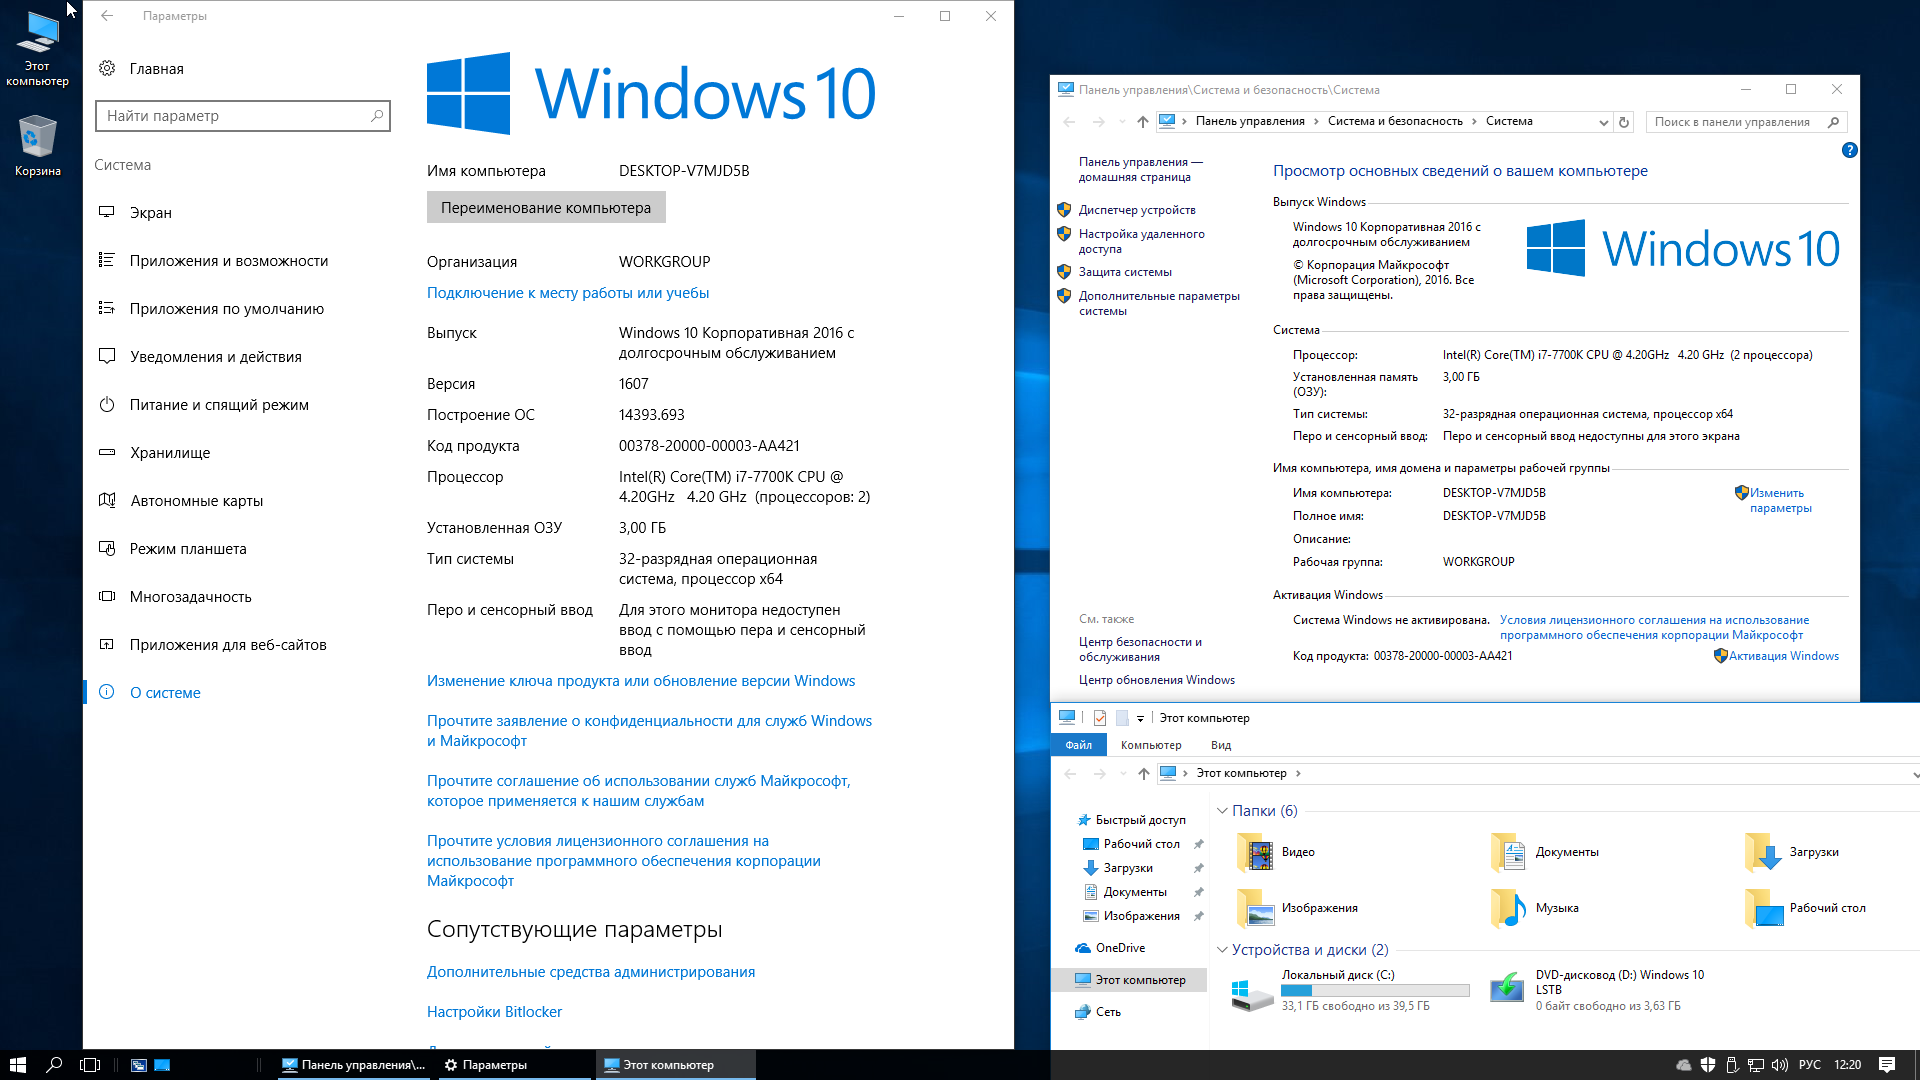The width and height of the screenshot is (1920, 1080).
Task: Expand the Control Panel address bar dropdown
Action: coord(1603,122)
